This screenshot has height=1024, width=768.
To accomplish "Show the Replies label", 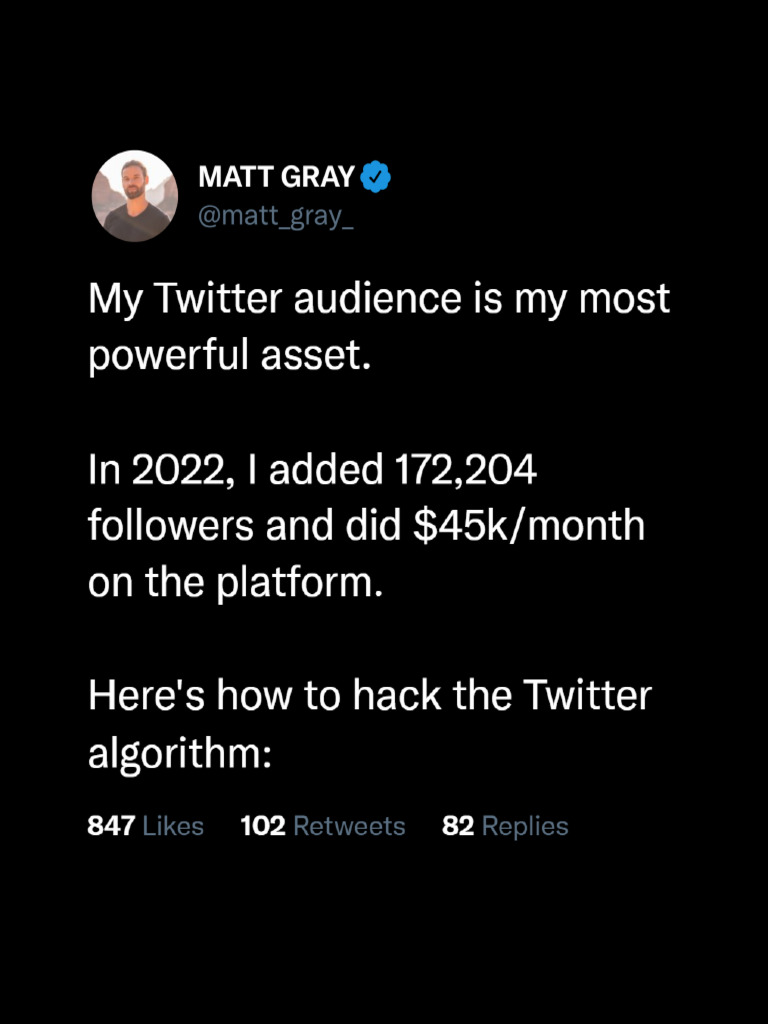I will pos(525,826).
